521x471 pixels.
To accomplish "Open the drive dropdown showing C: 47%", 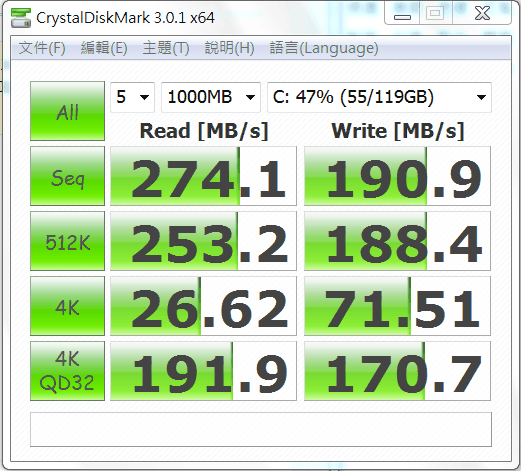I will (x=379, y=97).
